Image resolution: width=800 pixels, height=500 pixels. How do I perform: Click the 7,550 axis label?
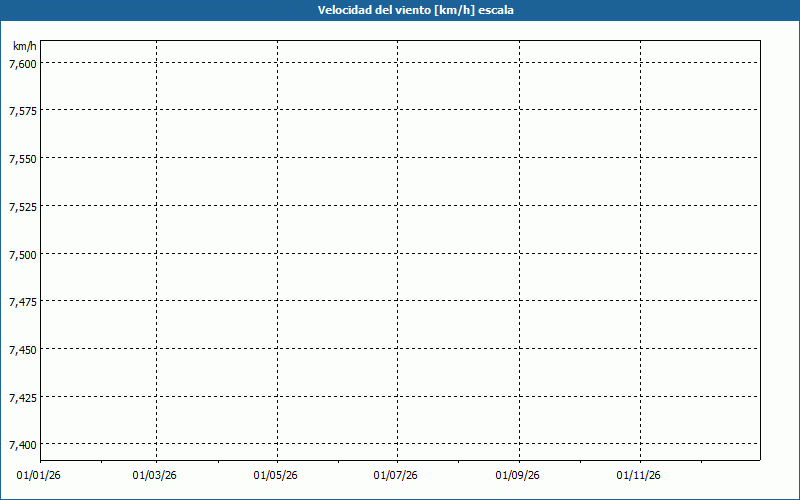click(22, 159)
